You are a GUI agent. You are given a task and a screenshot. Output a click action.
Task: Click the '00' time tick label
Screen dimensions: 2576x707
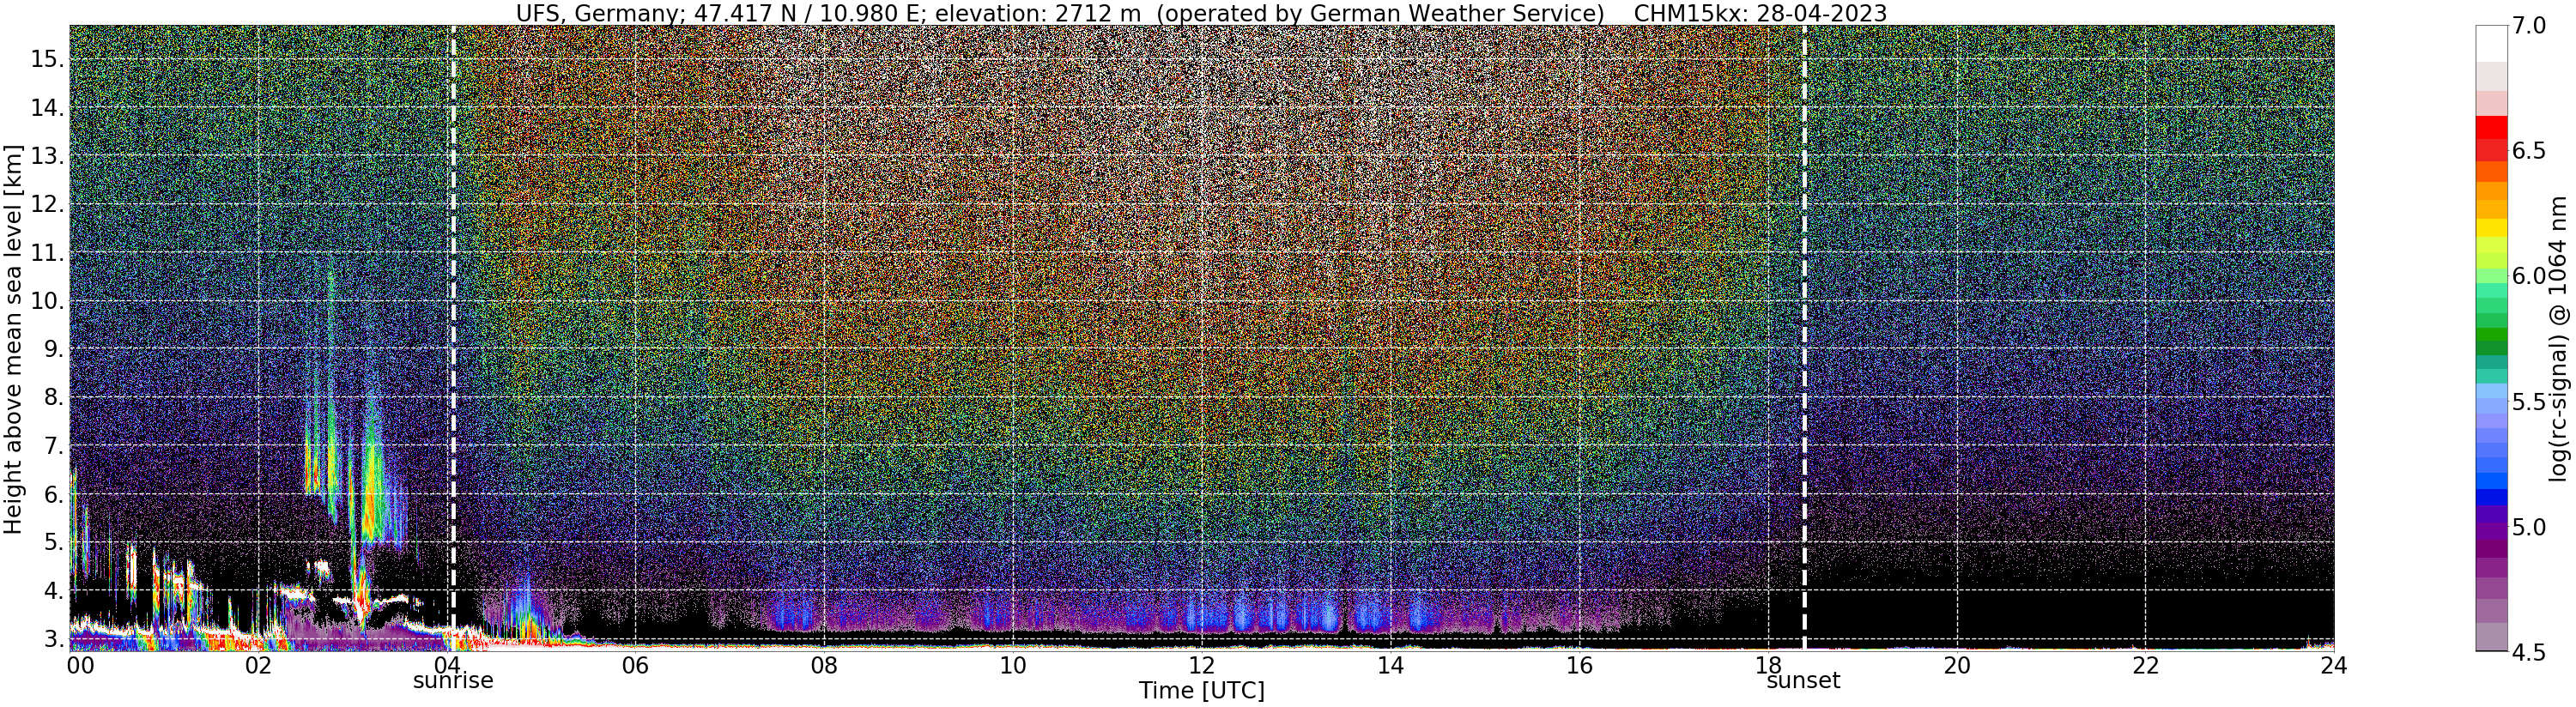click(x=79, y=665)
